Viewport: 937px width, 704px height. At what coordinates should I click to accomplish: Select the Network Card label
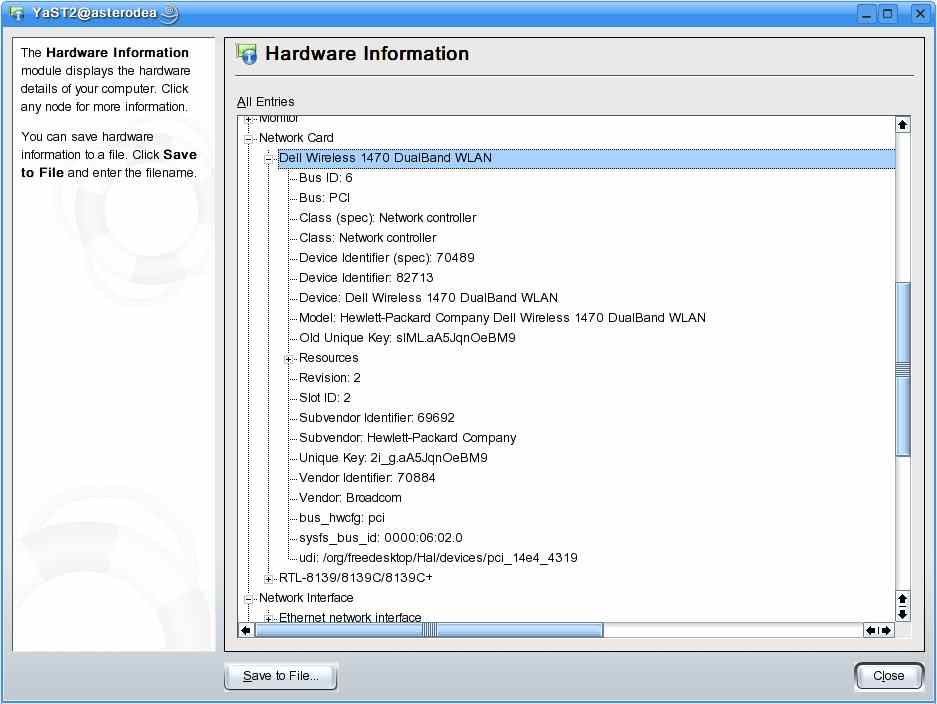(x=296, y=138)
